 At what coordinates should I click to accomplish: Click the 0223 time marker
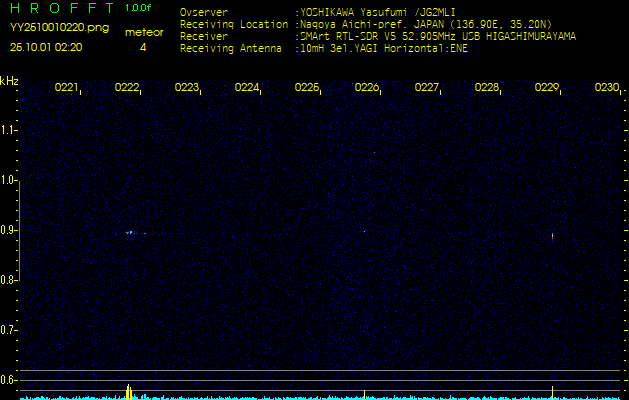(x=187, y=87)
